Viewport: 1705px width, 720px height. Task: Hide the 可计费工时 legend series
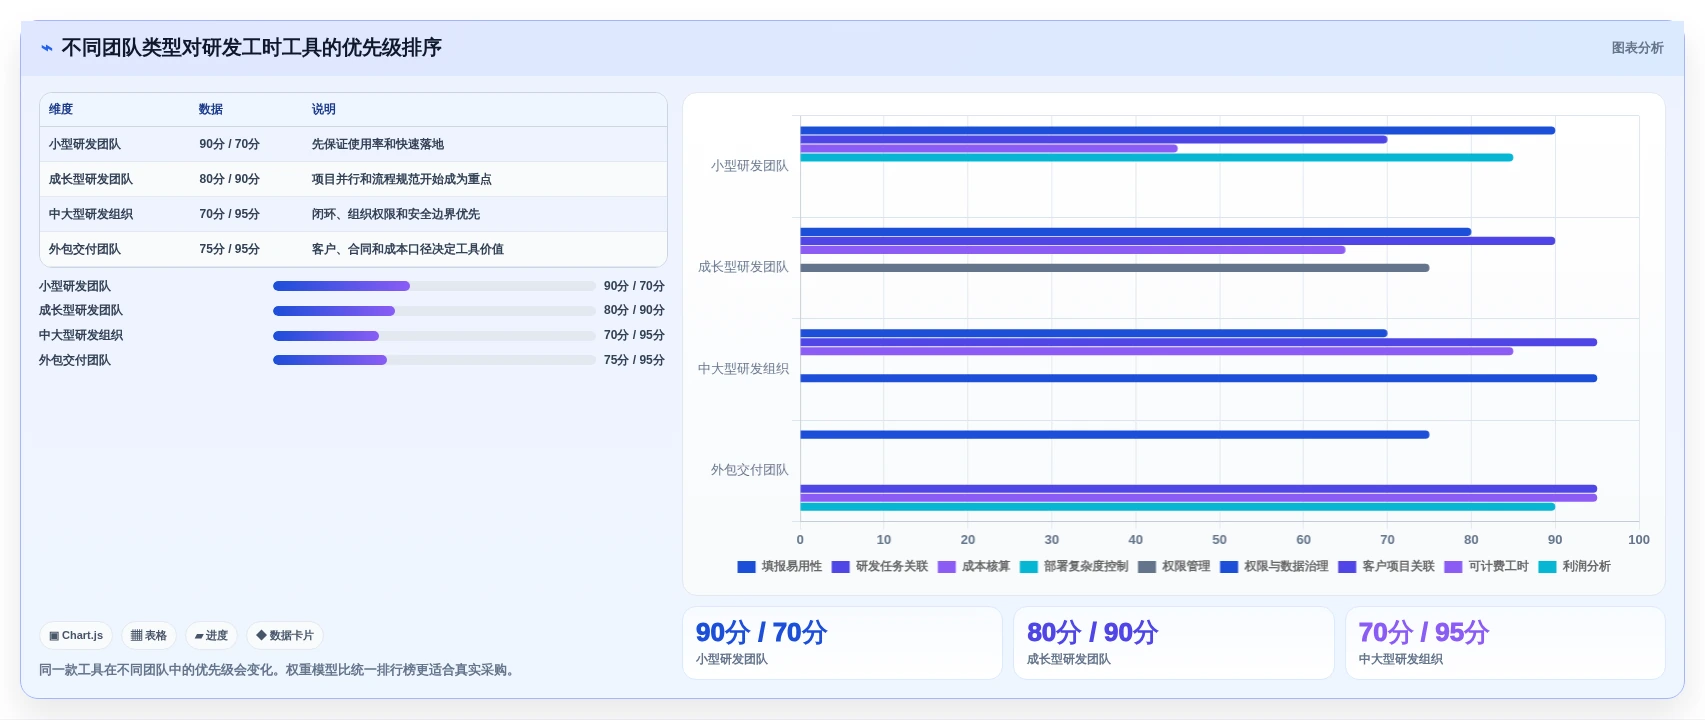1486,566
